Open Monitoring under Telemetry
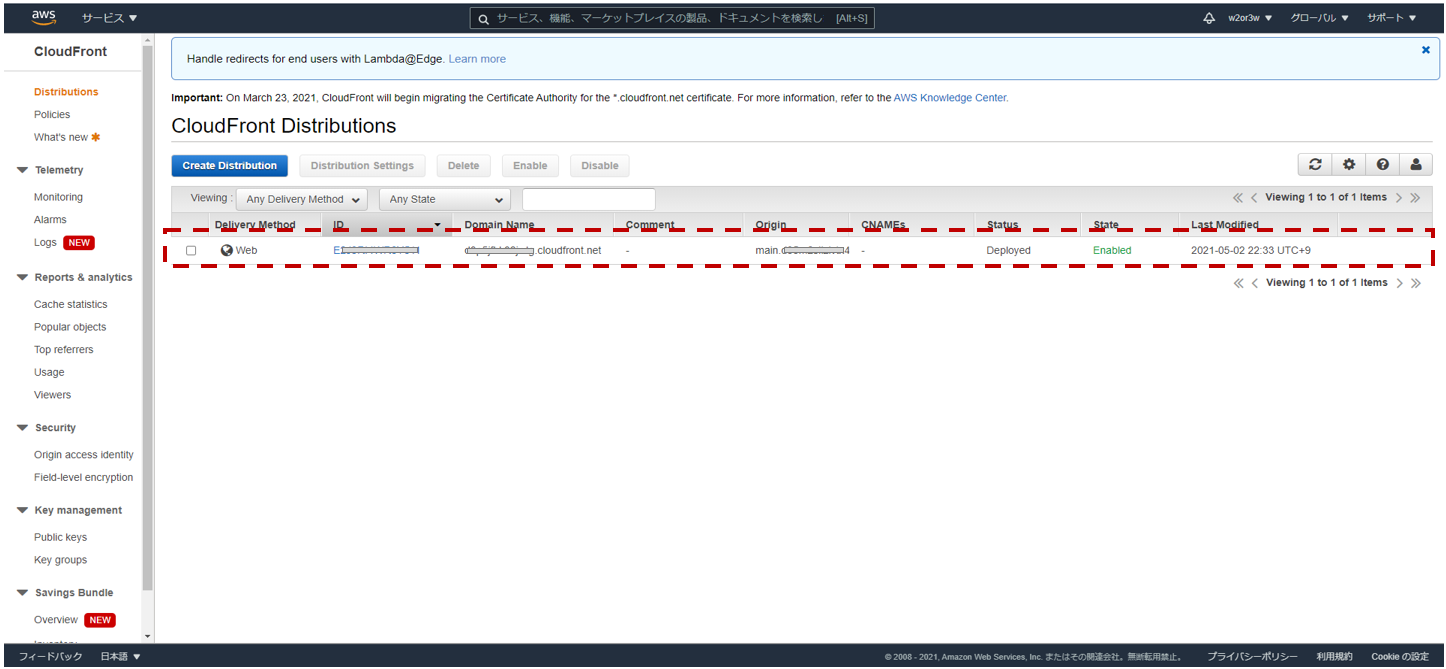This screenshot has width=1446, height=669. (58, 197)
